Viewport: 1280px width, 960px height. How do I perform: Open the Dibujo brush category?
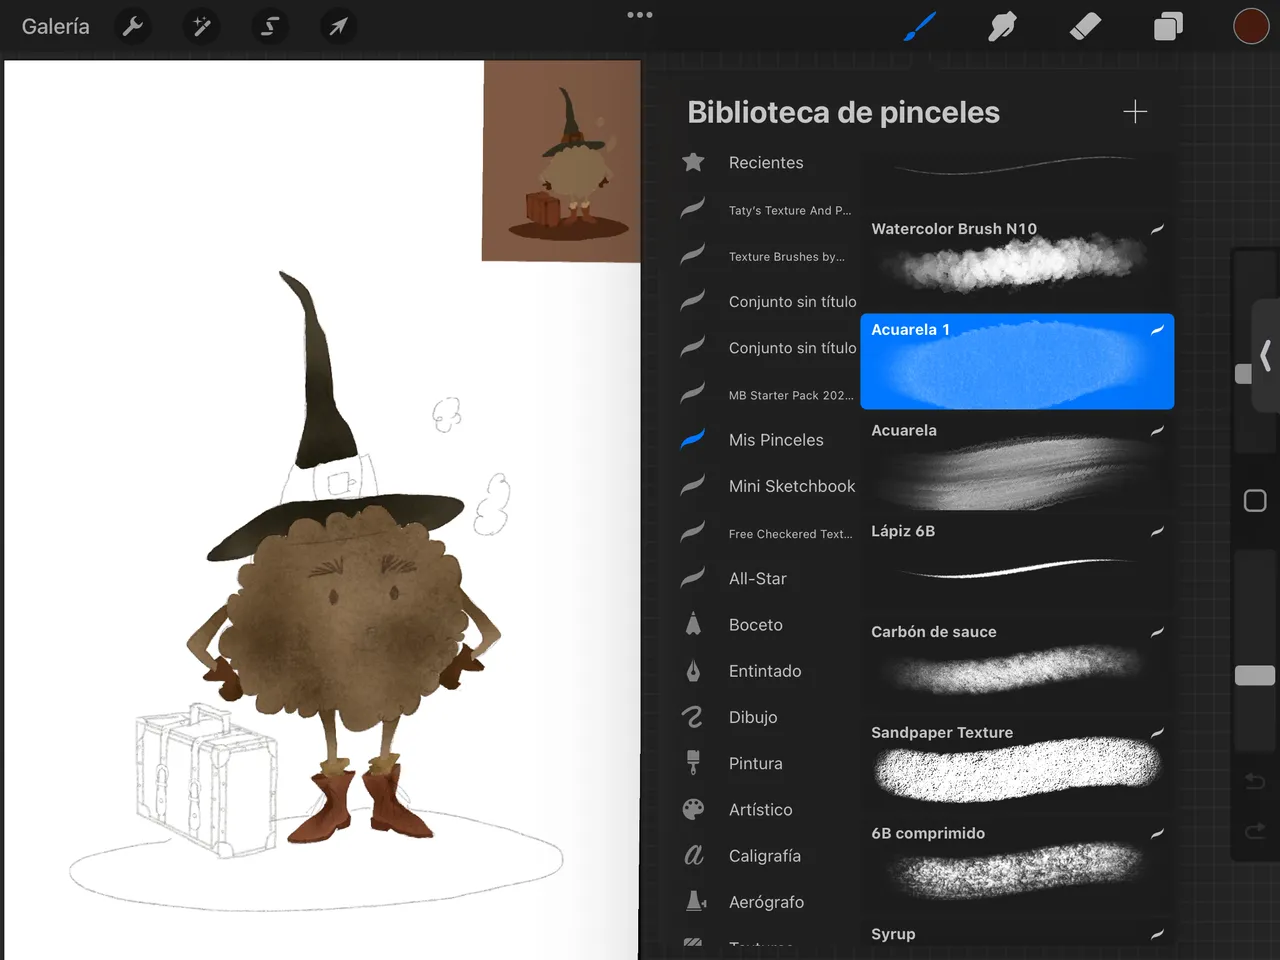[766, 717]
